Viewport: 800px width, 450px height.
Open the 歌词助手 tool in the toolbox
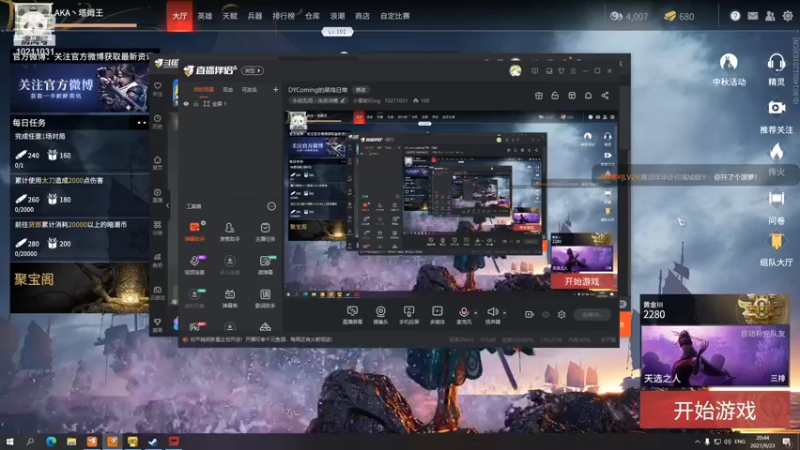[x=265, y=298]
